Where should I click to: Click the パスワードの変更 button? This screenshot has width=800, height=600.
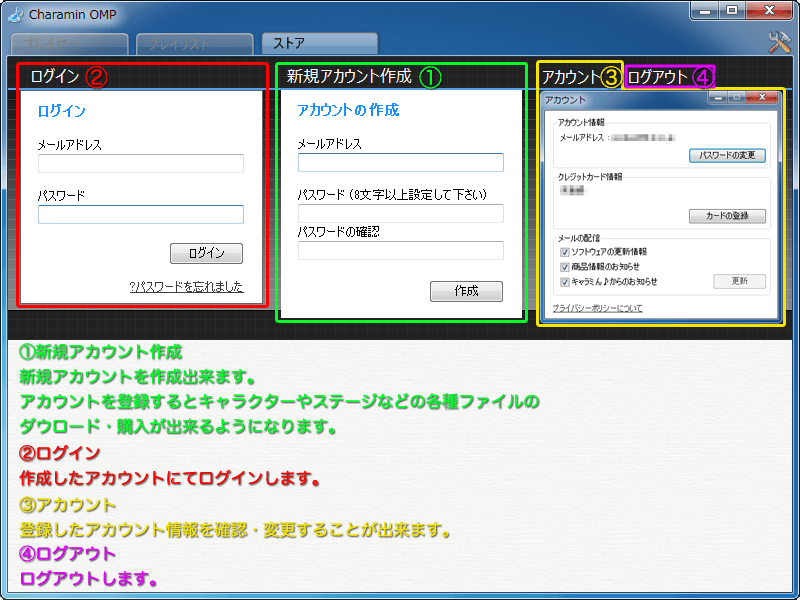727,155
